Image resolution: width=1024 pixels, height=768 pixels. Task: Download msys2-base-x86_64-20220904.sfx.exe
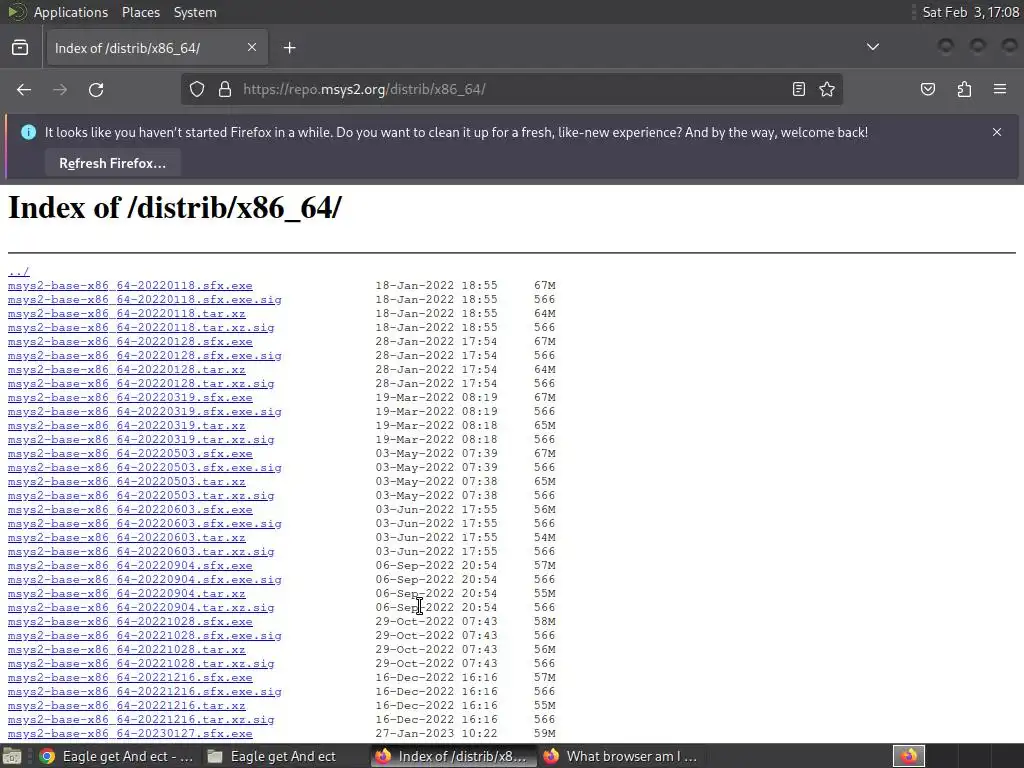tap(130, 566)
